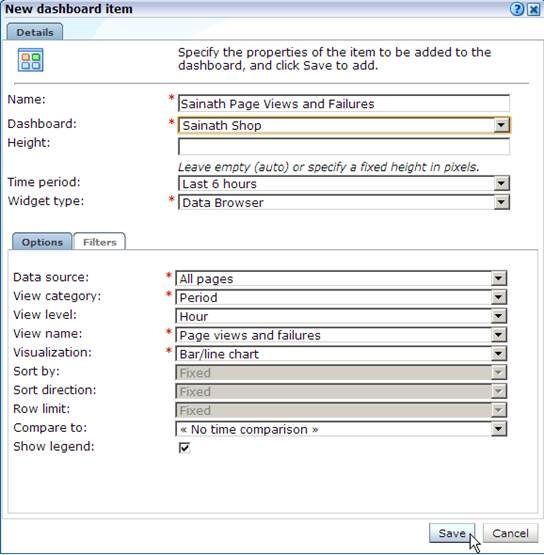
Task: Click into the Height input field
Action: pyautogui.click(x=344, y=146)
